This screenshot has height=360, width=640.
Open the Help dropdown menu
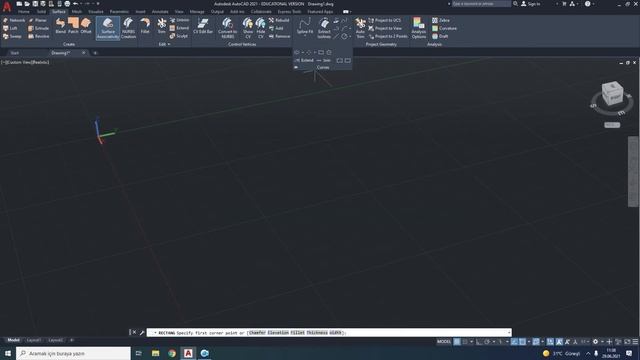click(x=590, y=4)
